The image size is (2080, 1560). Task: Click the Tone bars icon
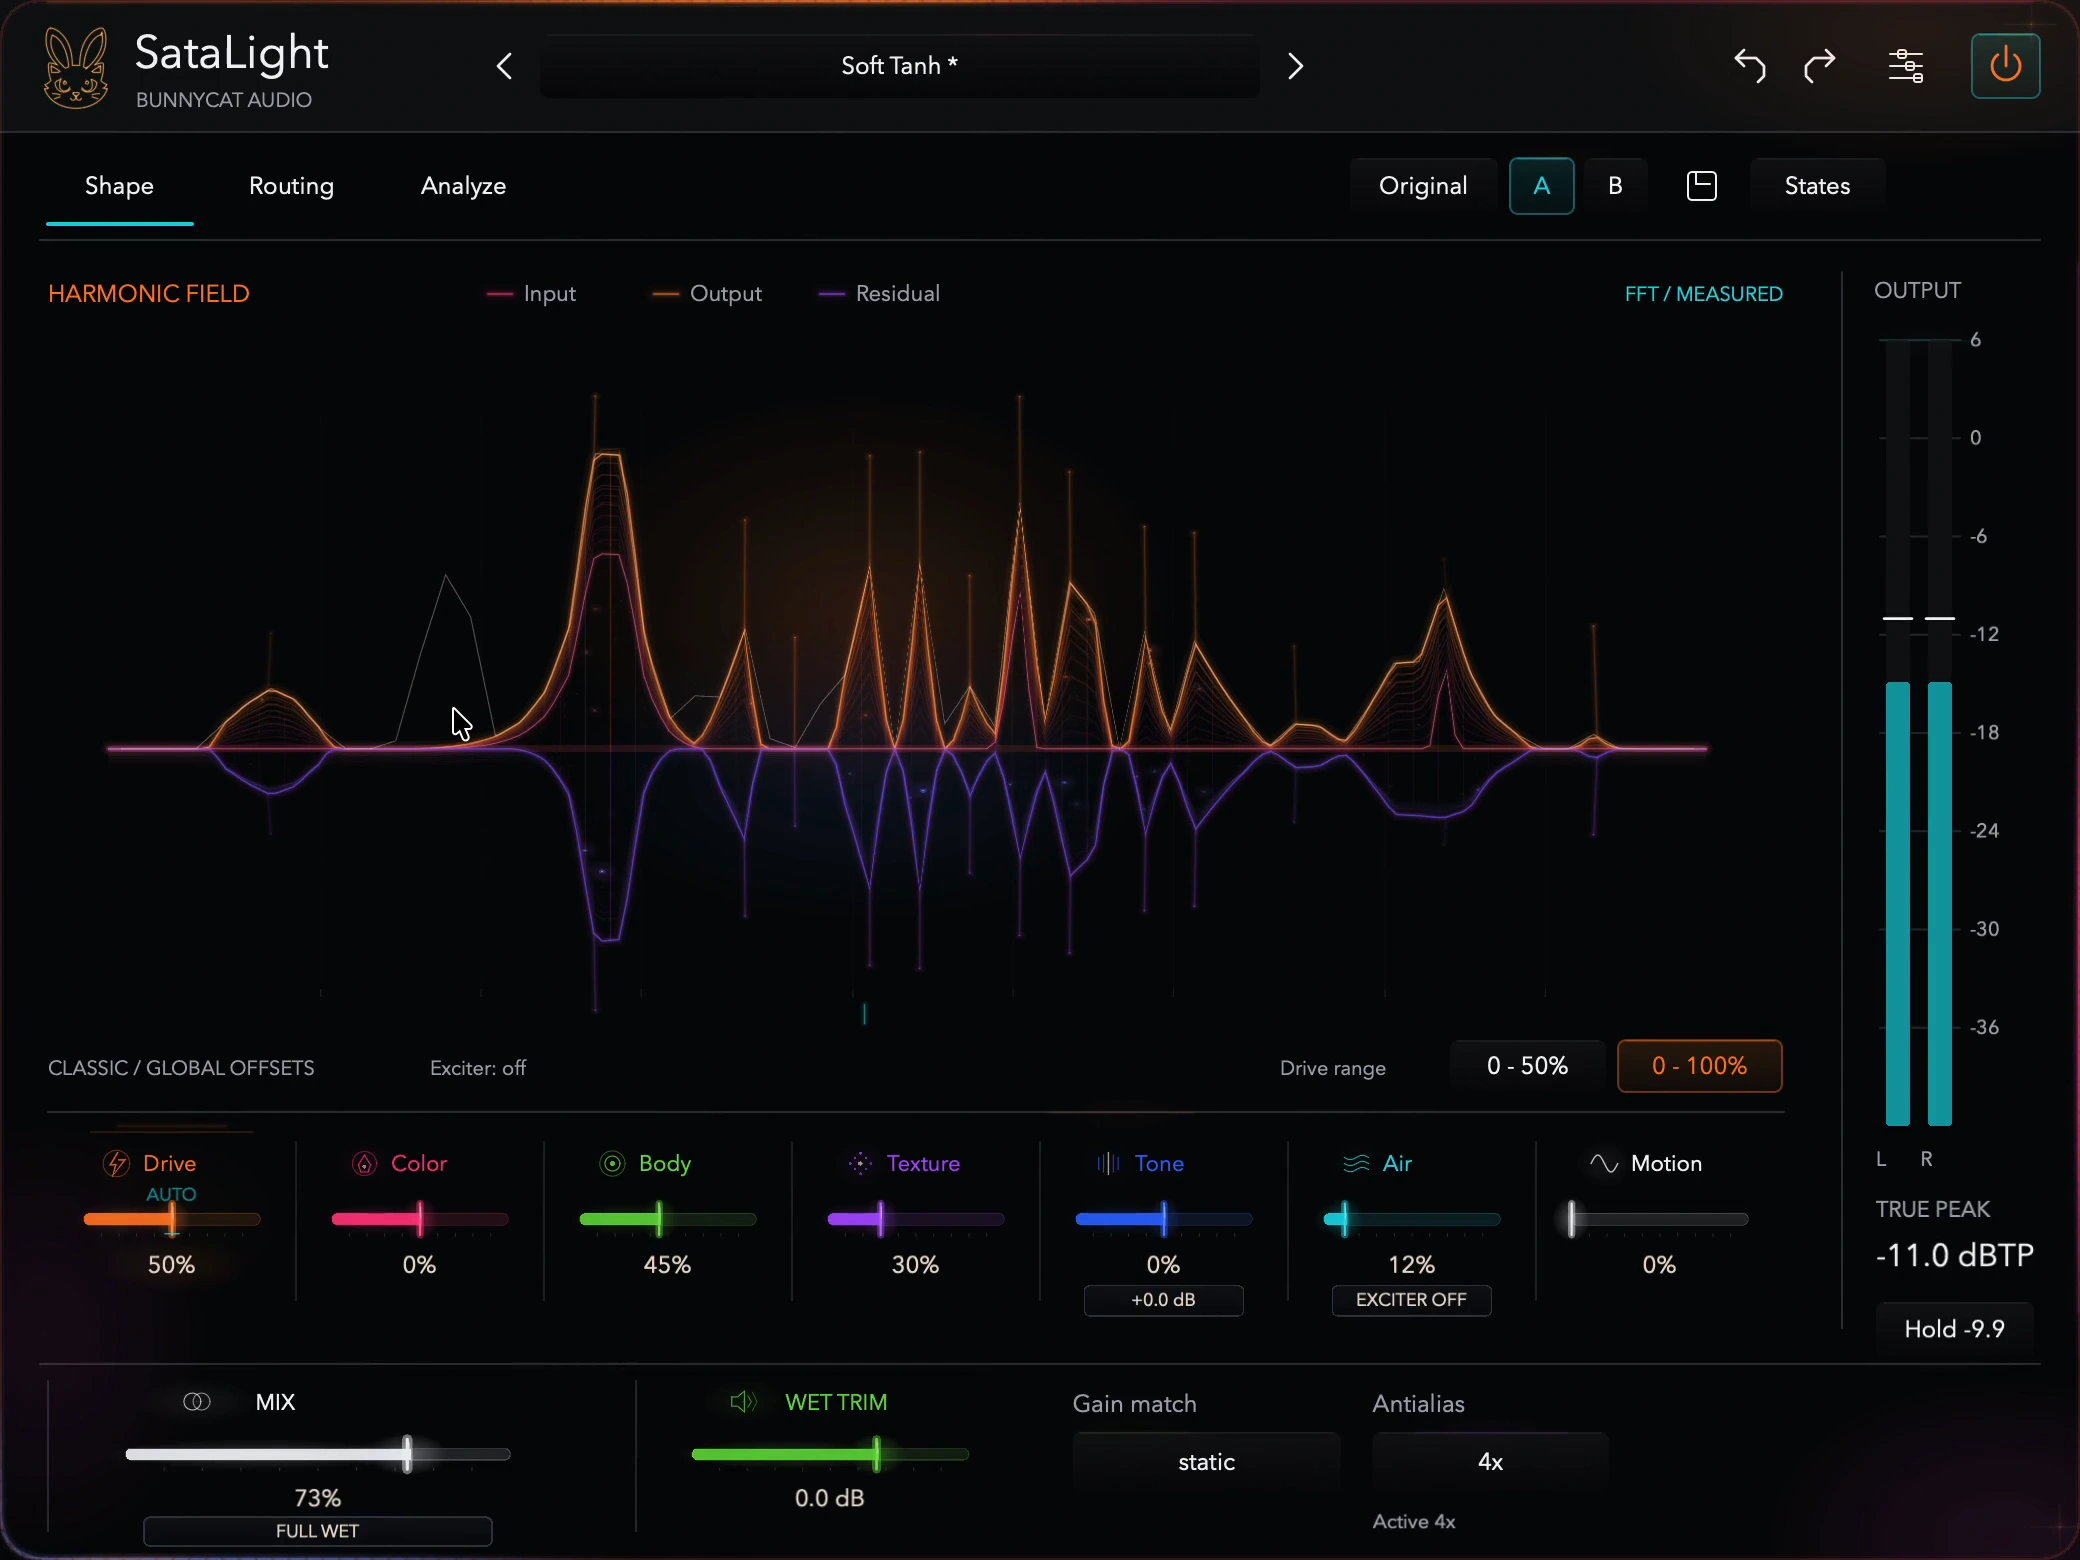(x=1108, y=1163)
